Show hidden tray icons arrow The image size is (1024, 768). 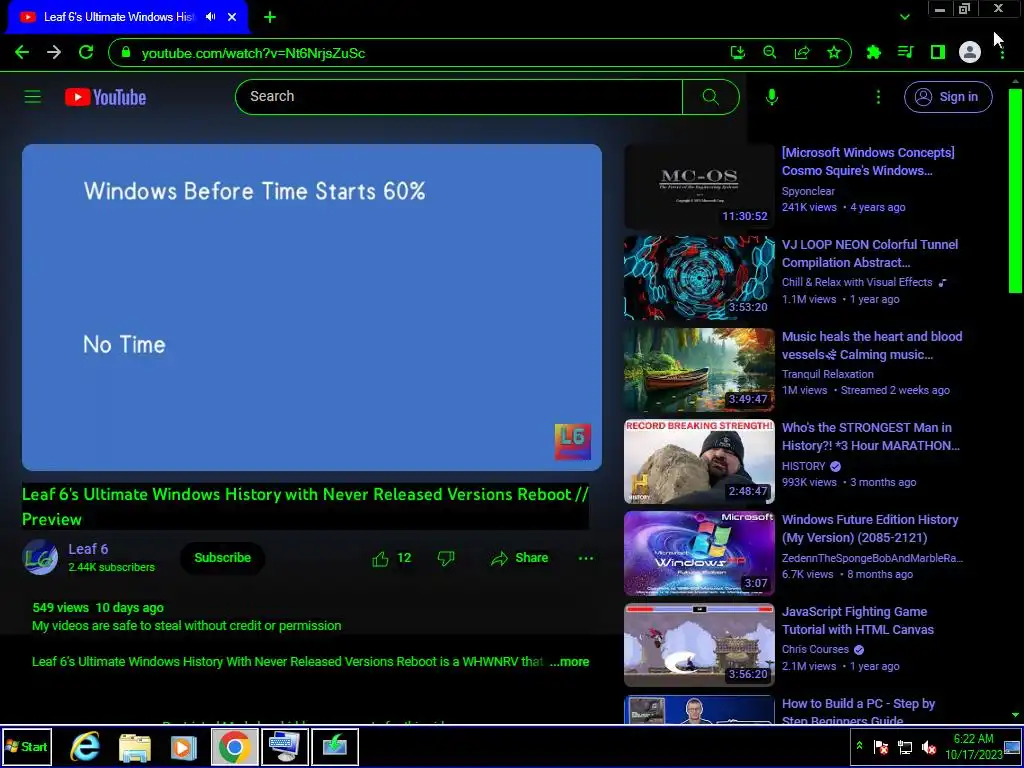coord(859,746)
